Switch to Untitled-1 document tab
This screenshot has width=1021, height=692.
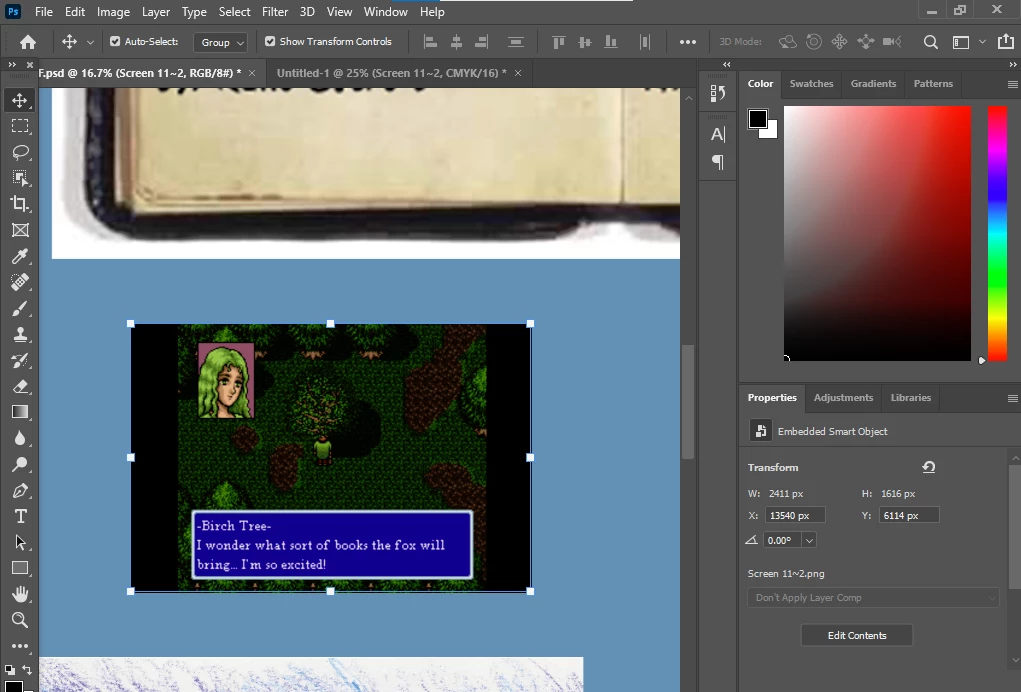(x=392, y=73)
